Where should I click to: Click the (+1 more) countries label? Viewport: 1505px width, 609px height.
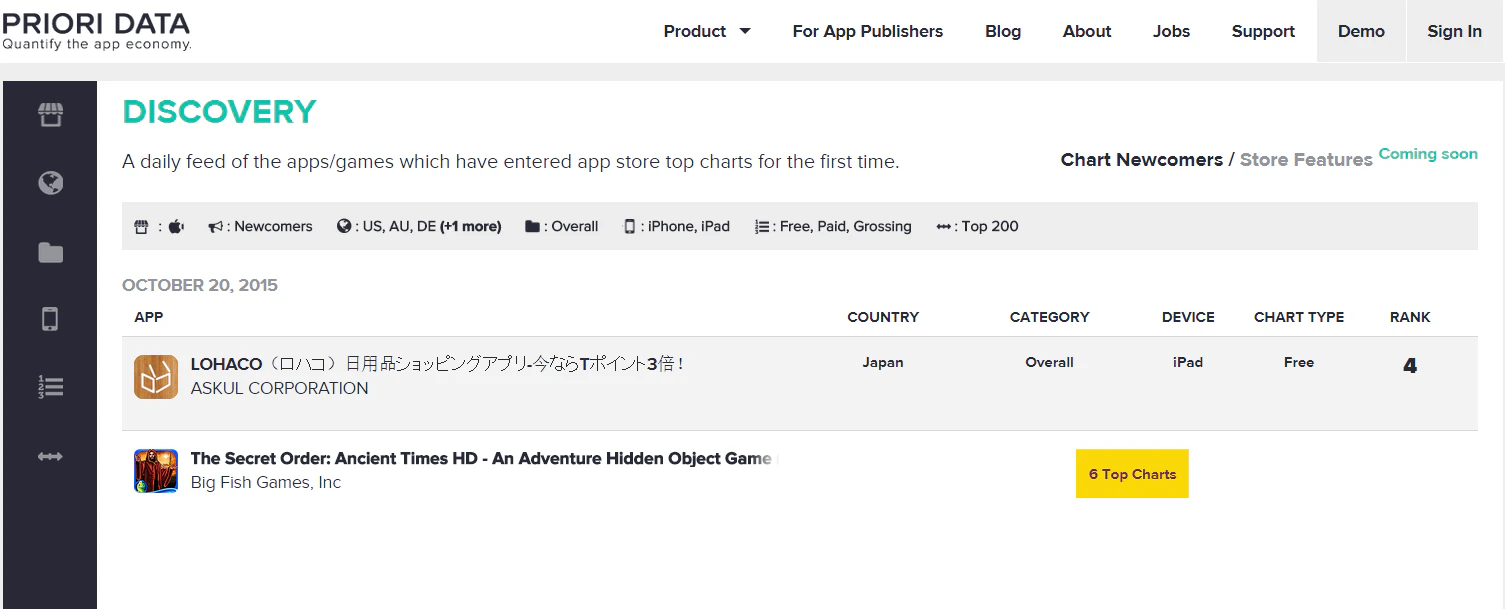pyautogui.click(x=471, y=226)
